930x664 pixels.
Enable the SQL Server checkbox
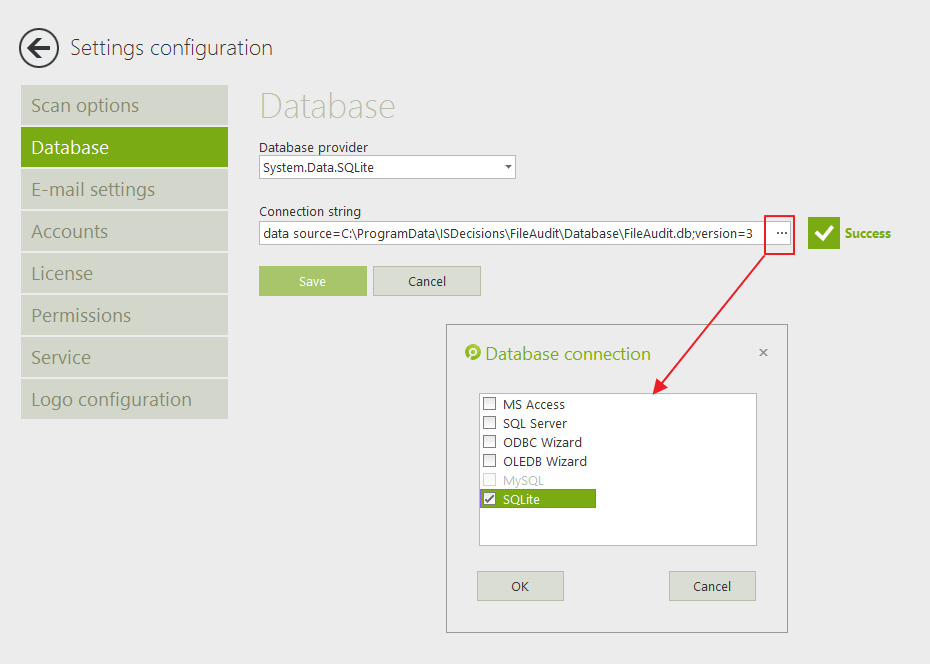click(x=490, y=423)
